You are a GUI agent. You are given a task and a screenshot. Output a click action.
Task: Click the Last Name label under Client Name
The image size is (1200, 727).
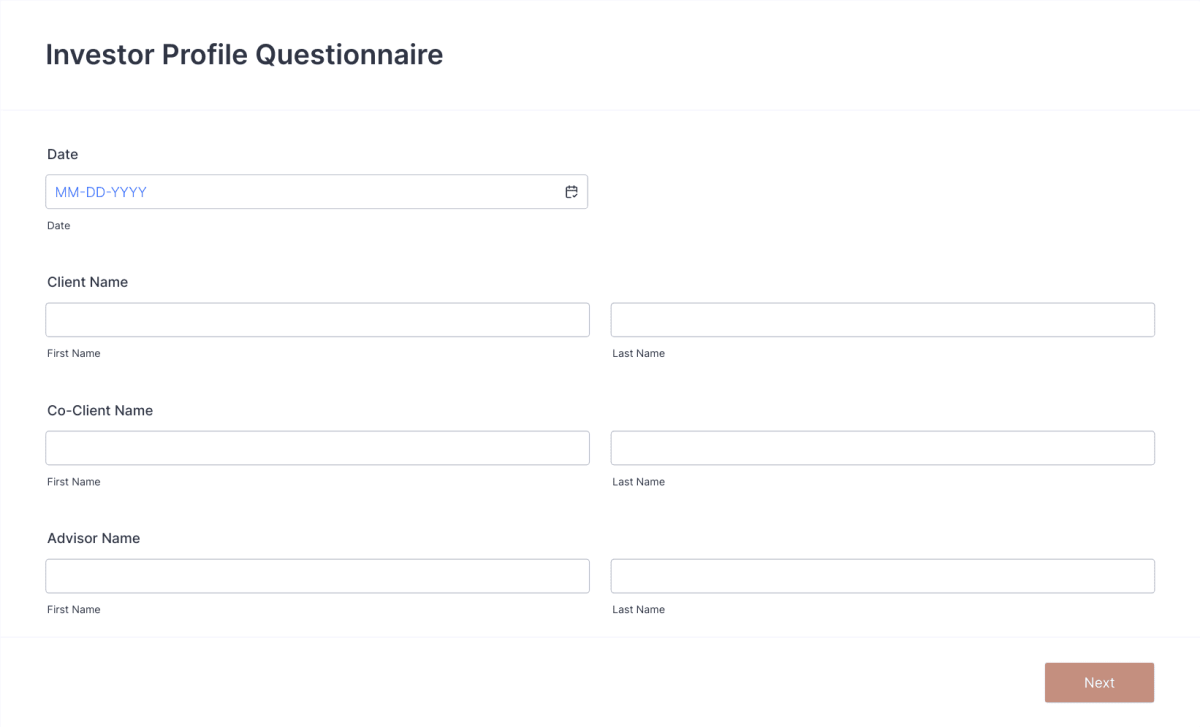point(638,353)
